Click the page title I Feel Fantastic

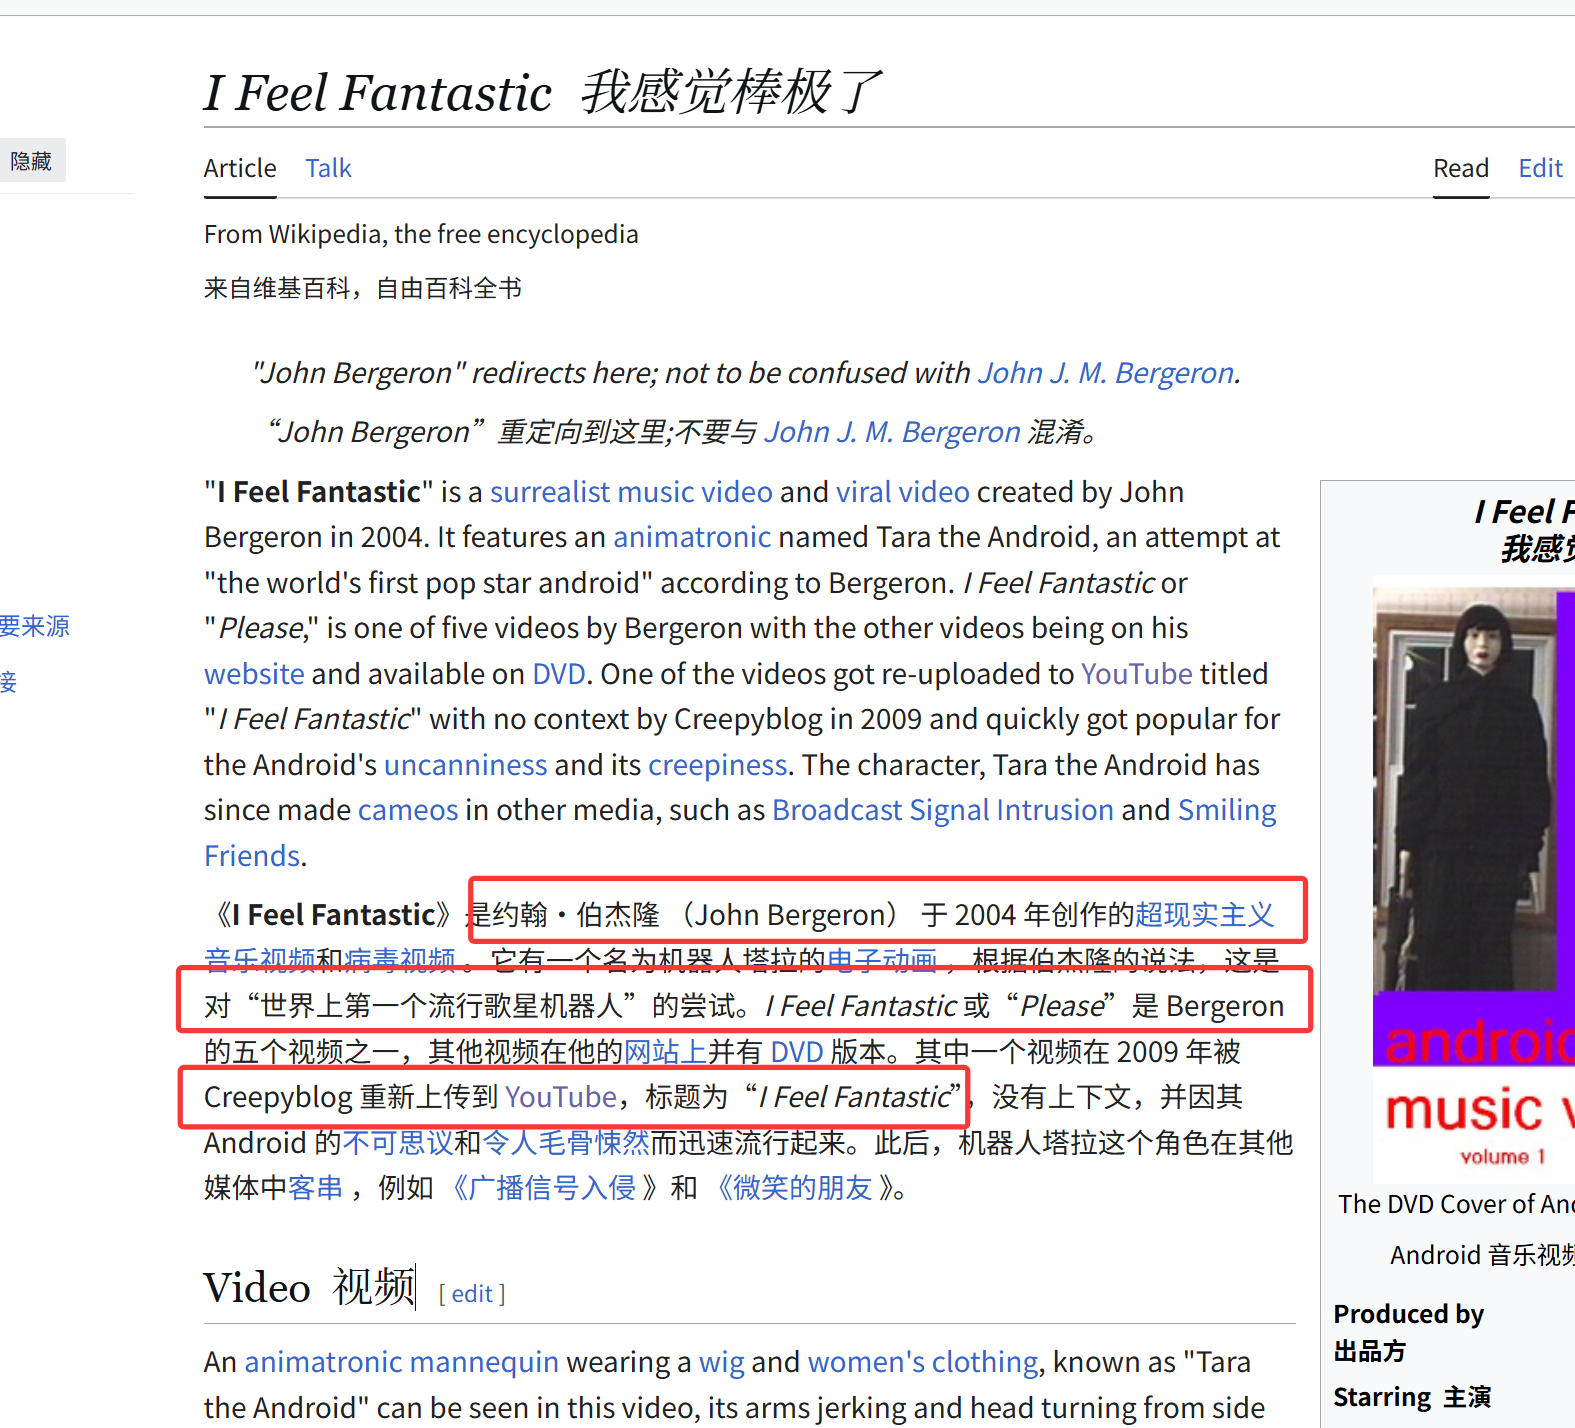378,92
